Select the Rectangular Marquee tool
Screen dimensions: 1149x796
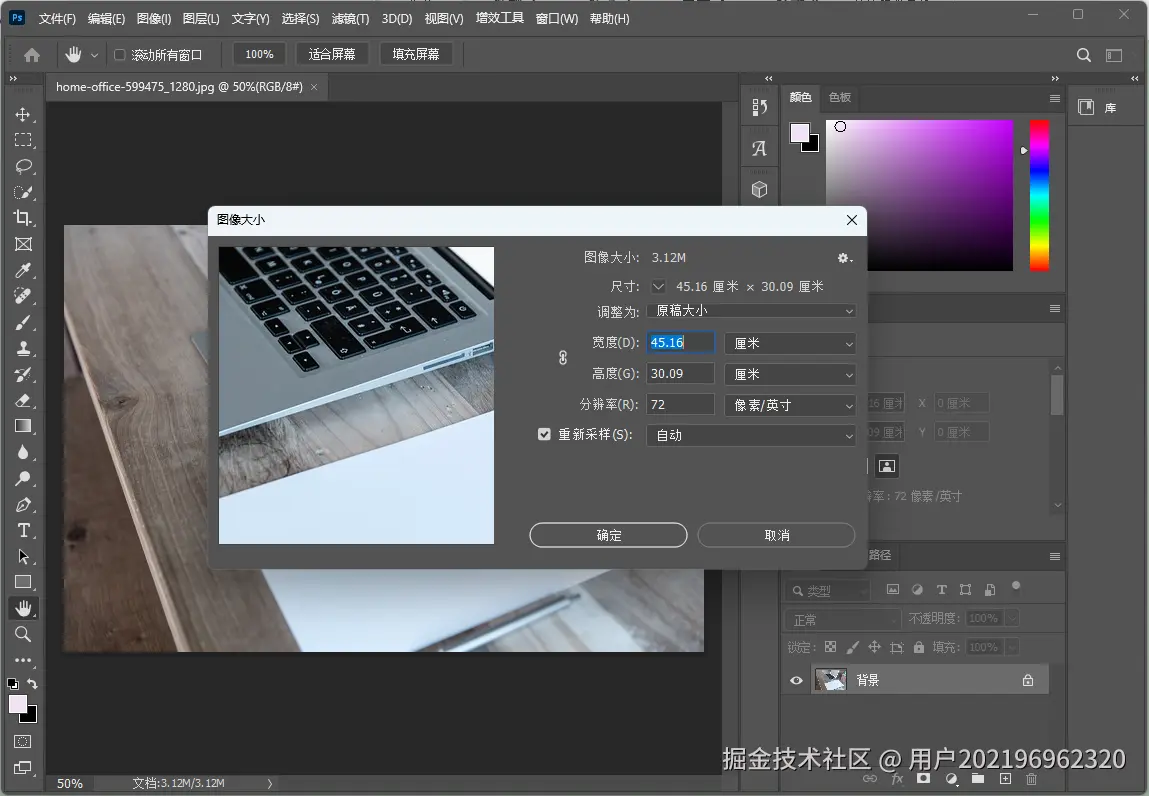[23, 140]
